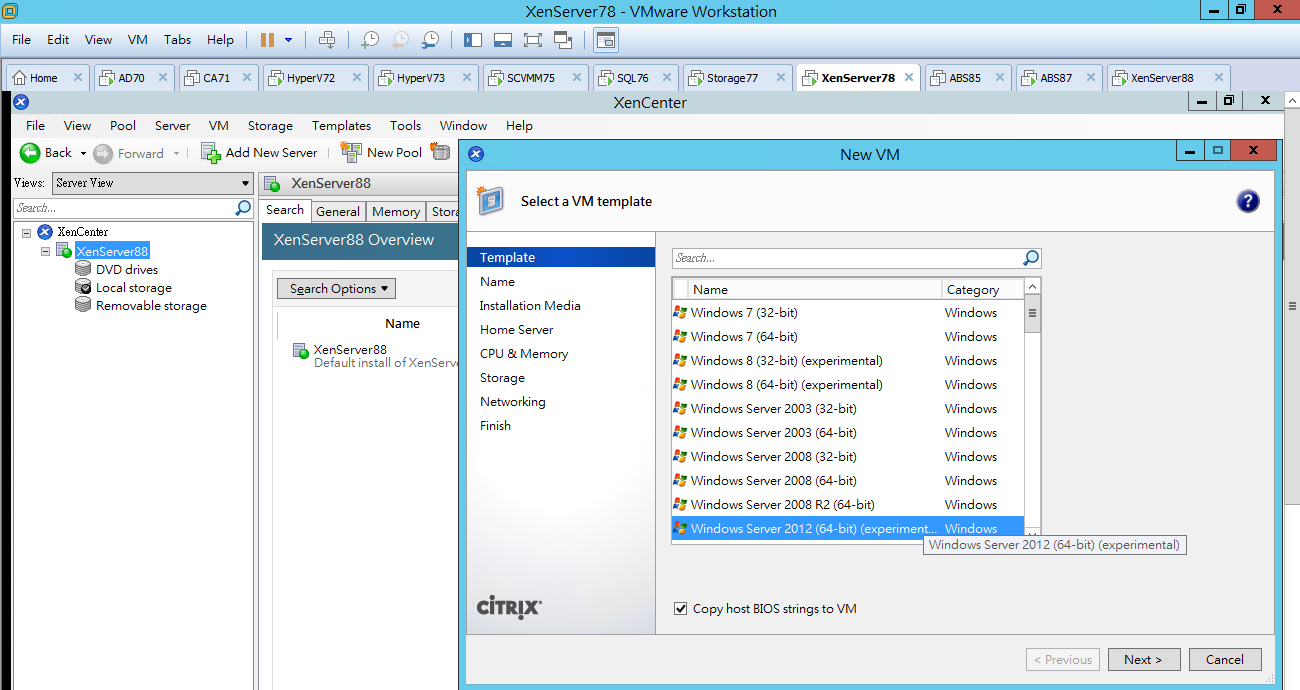Viewport: 1300px width, 690px height.
Task: Click the green Back arrow icon in XenCenter
Action: [30, 153]
